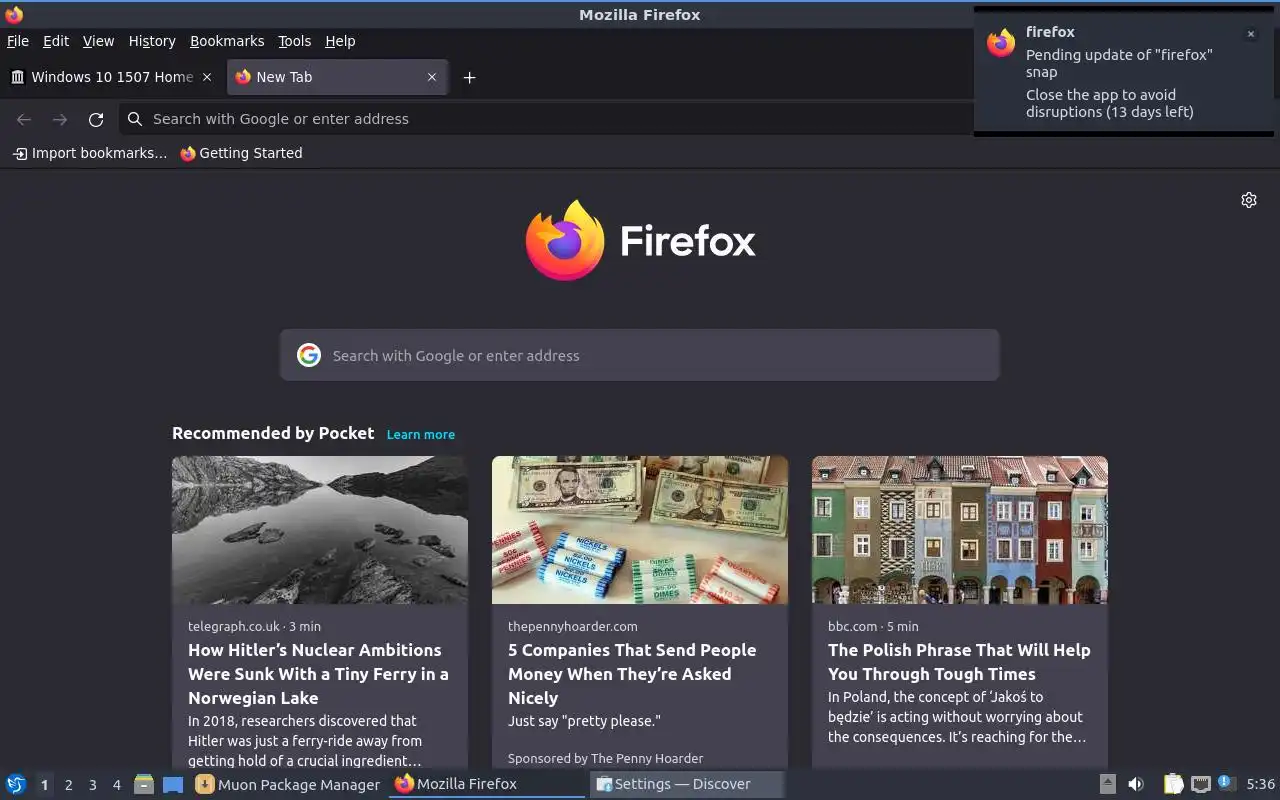Click the Google G icon in the search box

(309, 355)
